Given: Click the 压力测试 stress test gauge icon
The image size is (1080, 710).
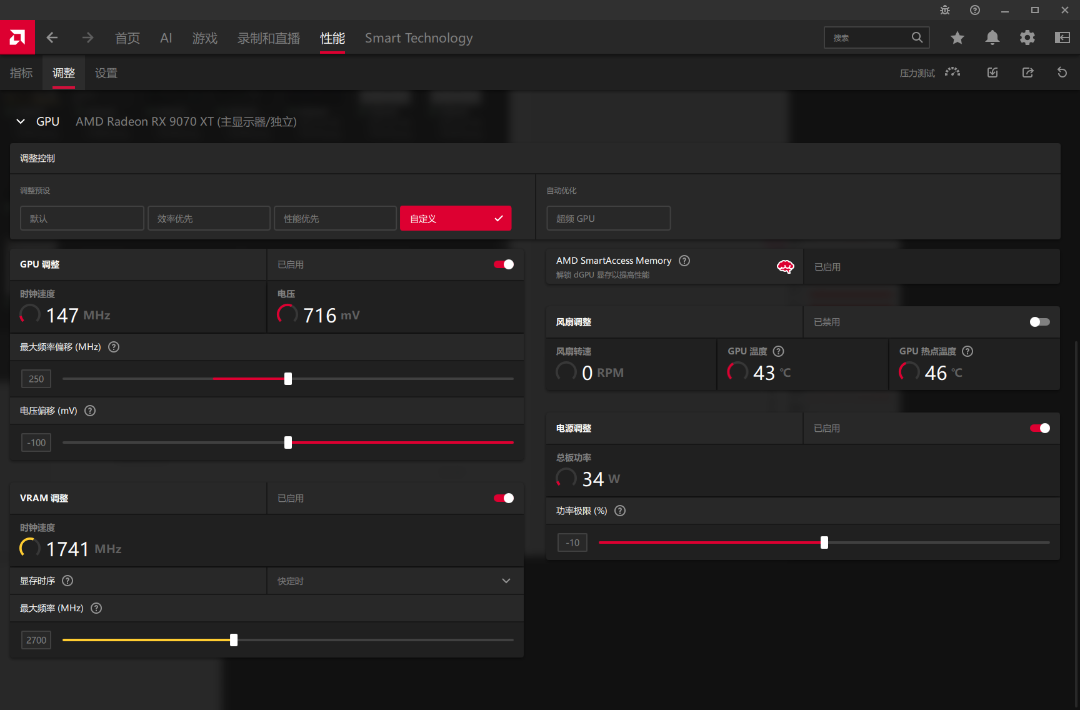Looking at the screenshot, I should 951,73.
